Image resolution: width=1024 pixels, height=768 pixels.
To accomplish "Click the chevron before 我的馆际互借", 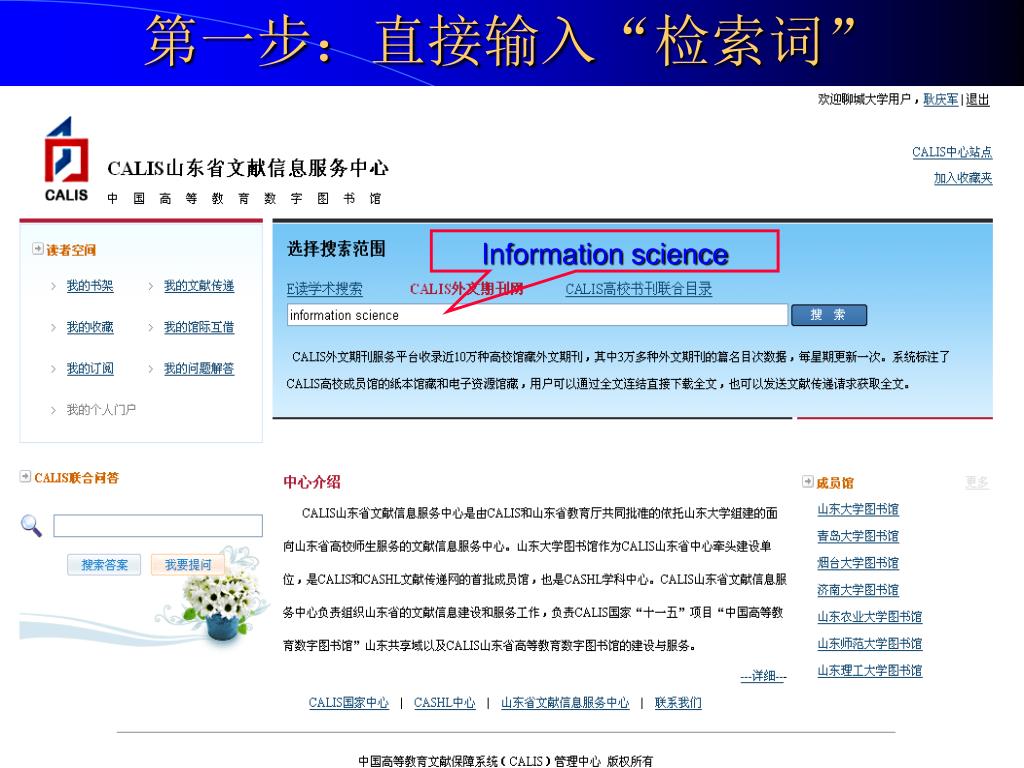I will tap(150, 327).
